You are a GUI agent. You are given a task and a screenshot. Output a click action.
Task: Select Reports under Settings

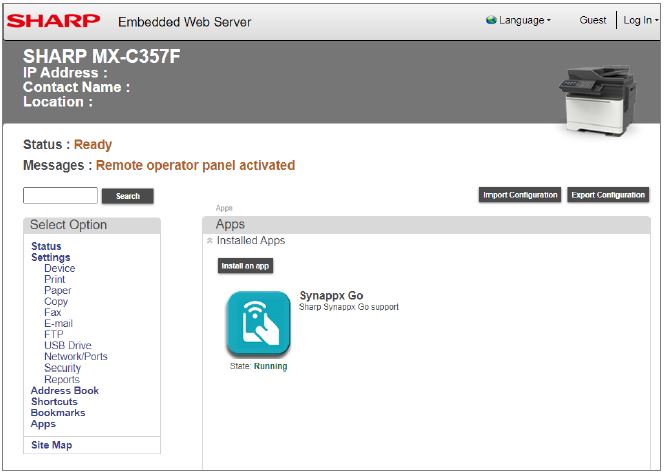[x=62, y=379]
